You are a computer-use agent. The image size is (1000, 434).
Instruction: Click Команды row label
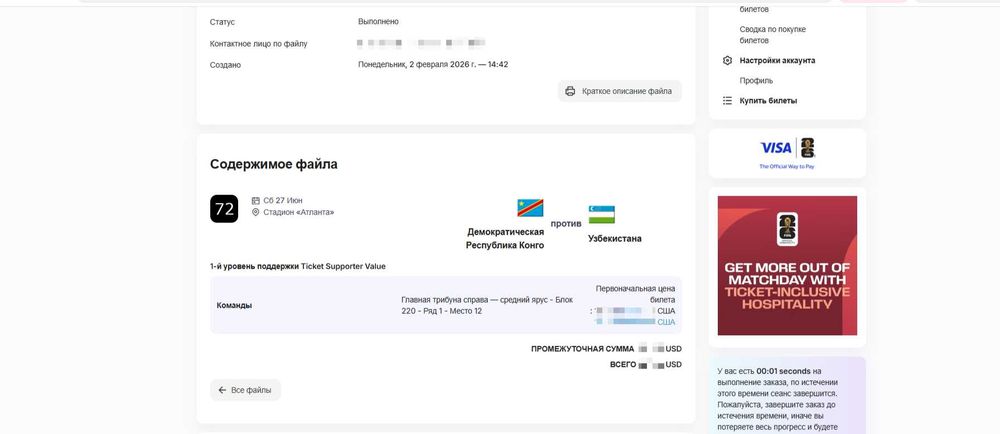(x=234, y=305)
